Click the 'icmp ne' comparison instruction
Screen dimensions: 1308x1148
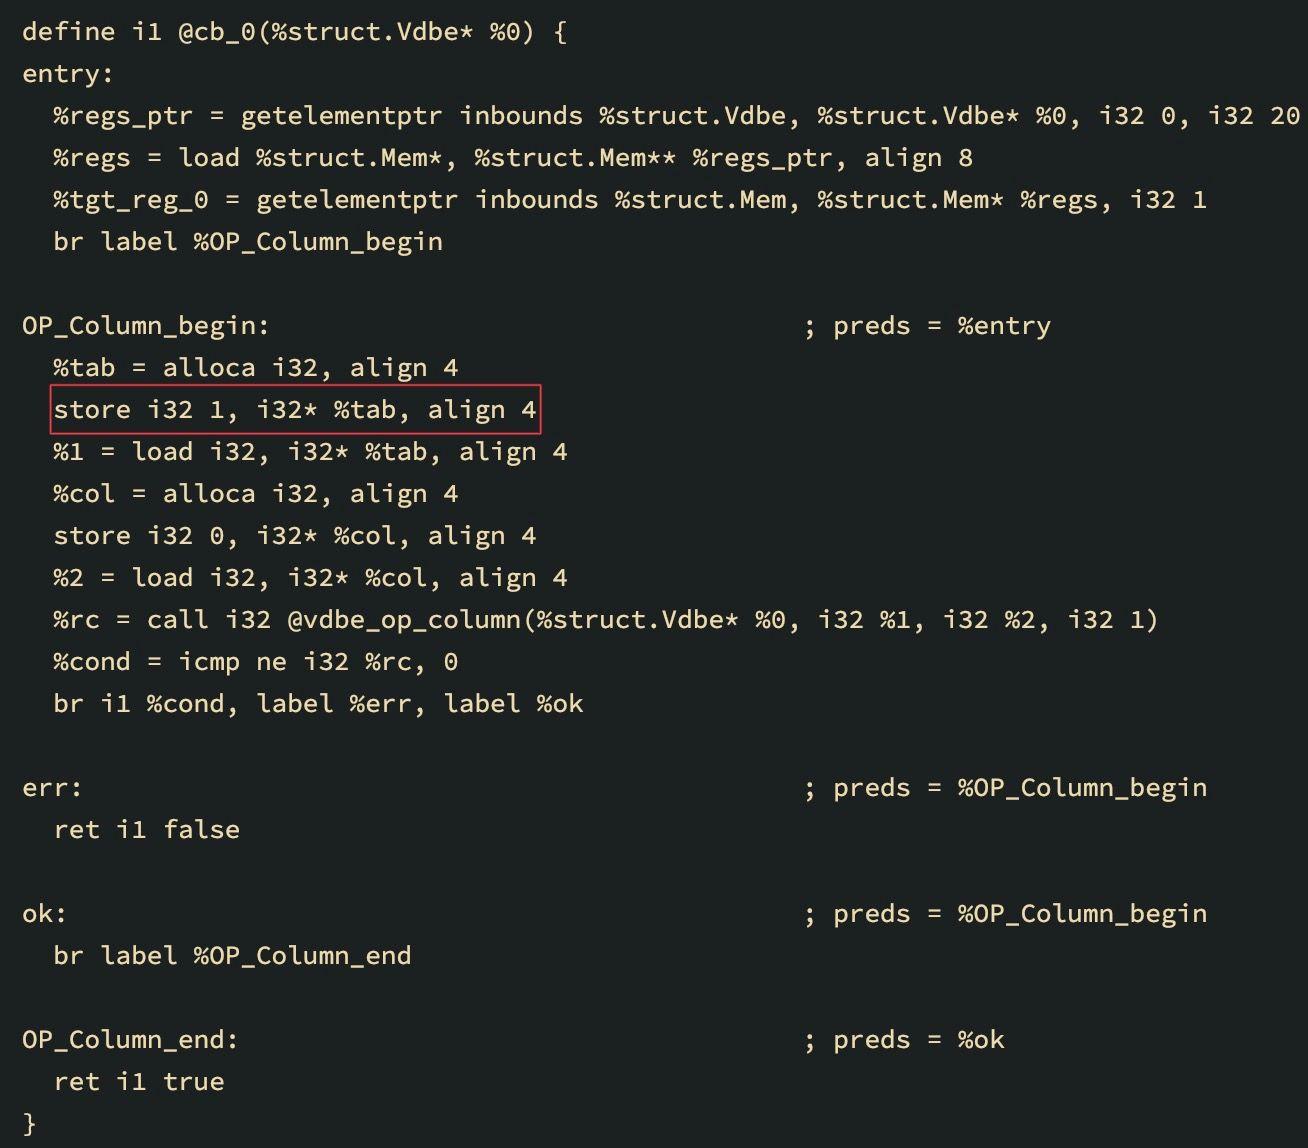[224, 662]
